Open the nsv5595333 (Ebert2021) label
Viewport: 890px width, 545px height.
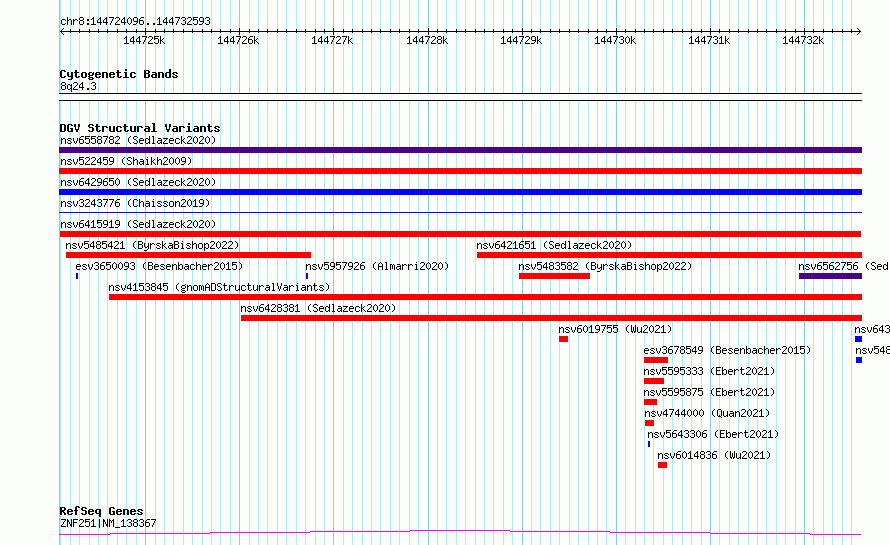click(709, 371)
